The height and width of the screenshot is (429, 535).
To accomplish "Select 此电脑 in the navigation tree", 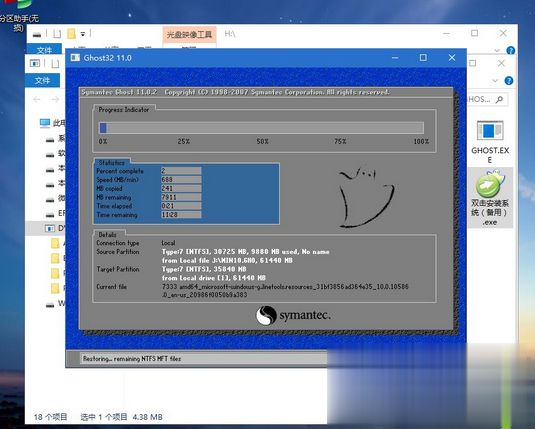I will coord(53,123).
